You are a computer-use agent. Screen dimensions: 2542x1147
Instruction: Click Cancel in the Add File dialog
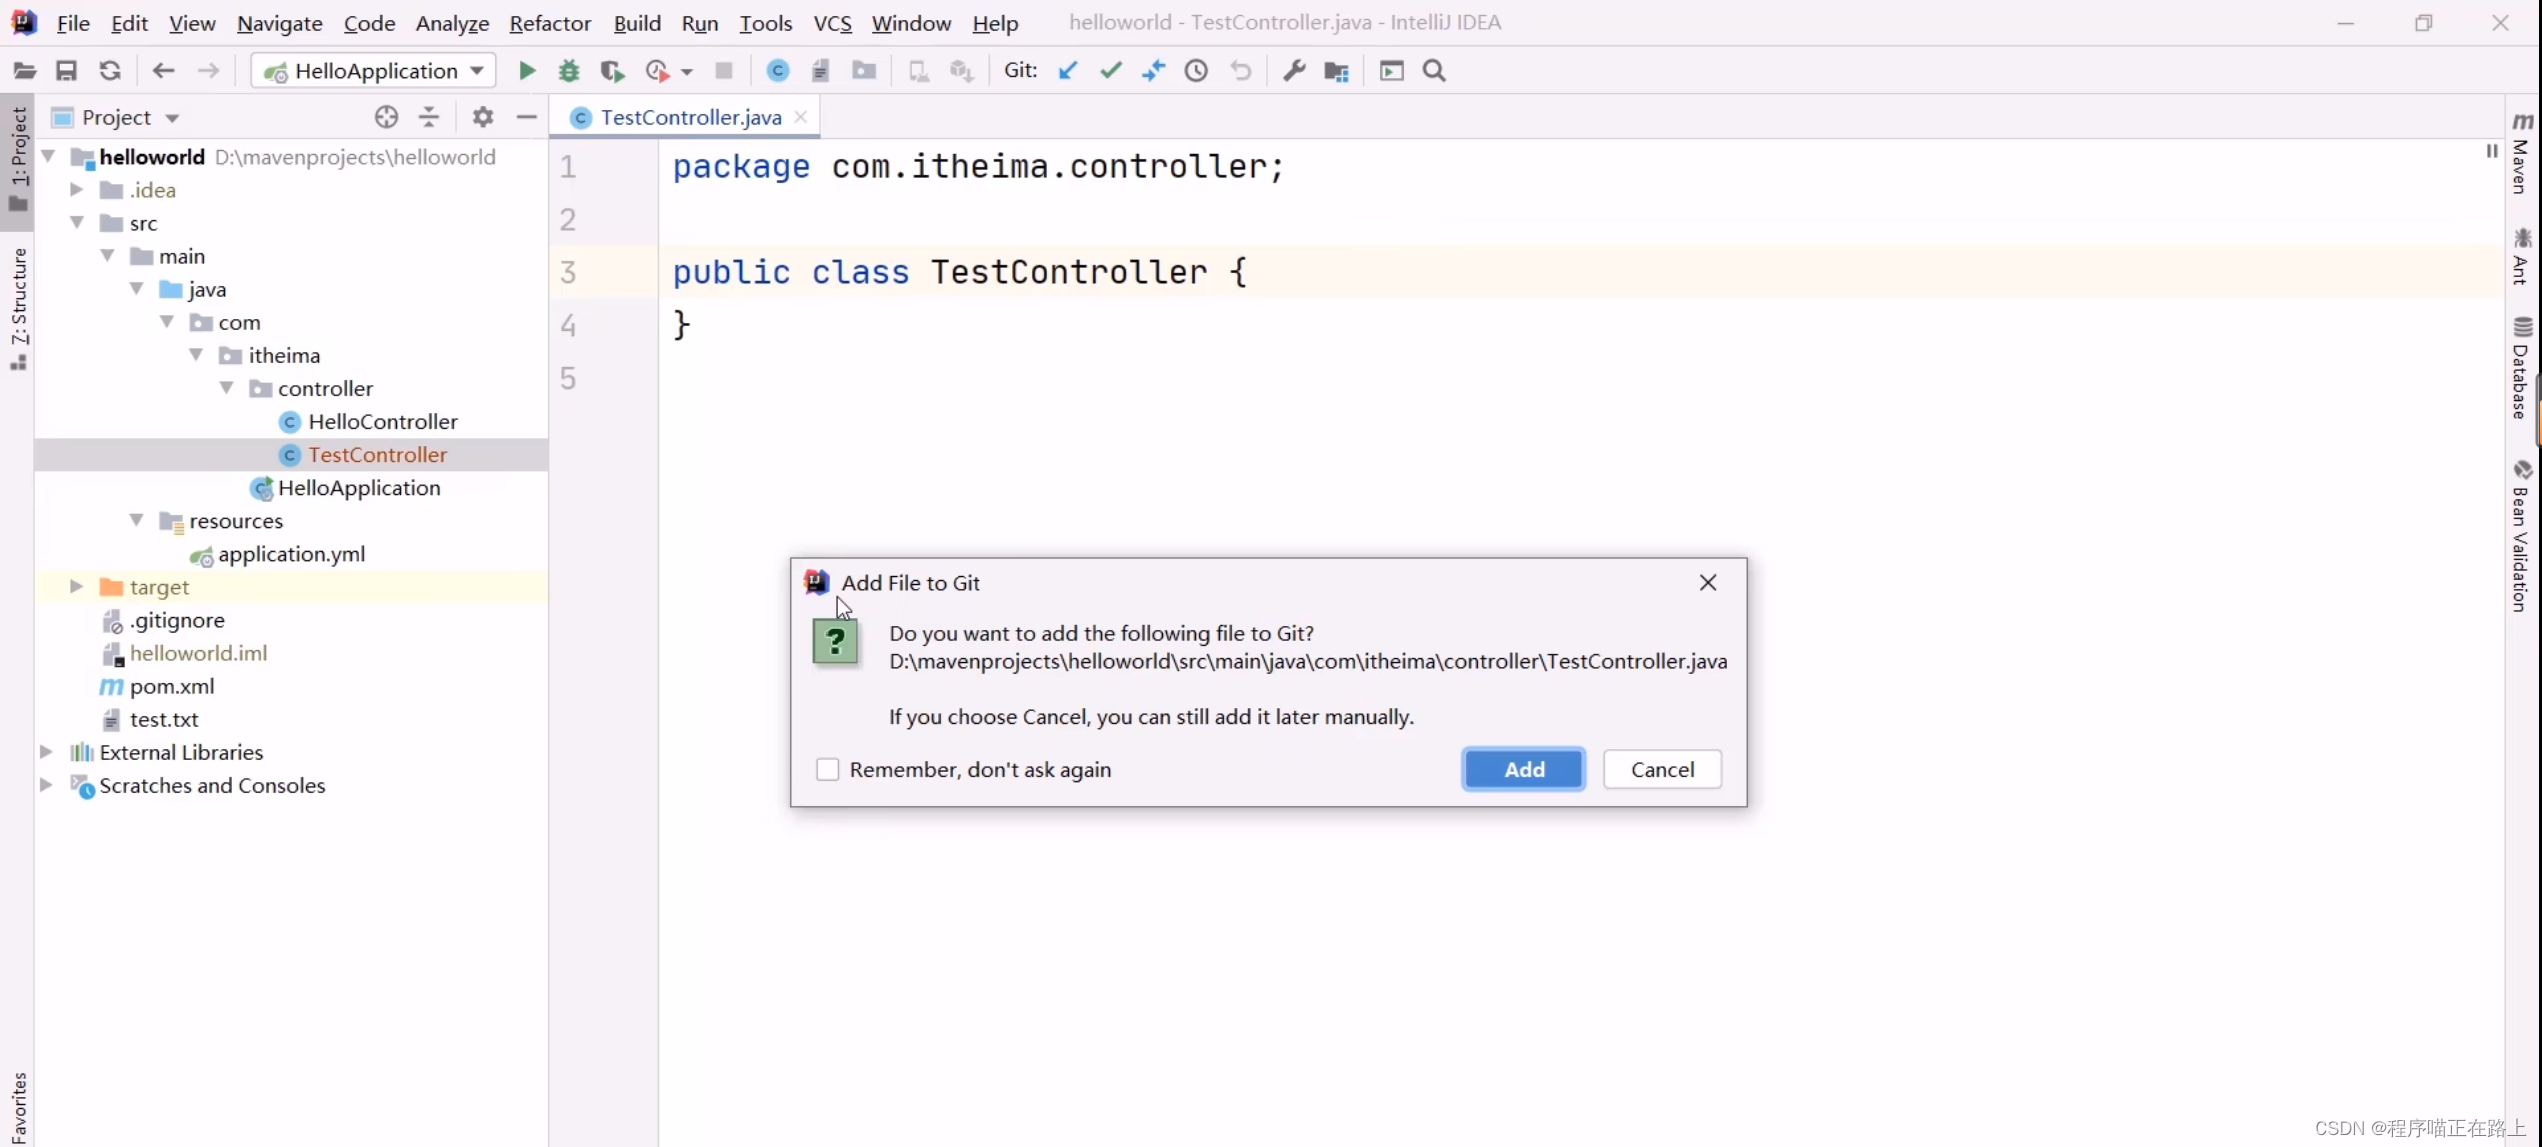pos(1662,769)
